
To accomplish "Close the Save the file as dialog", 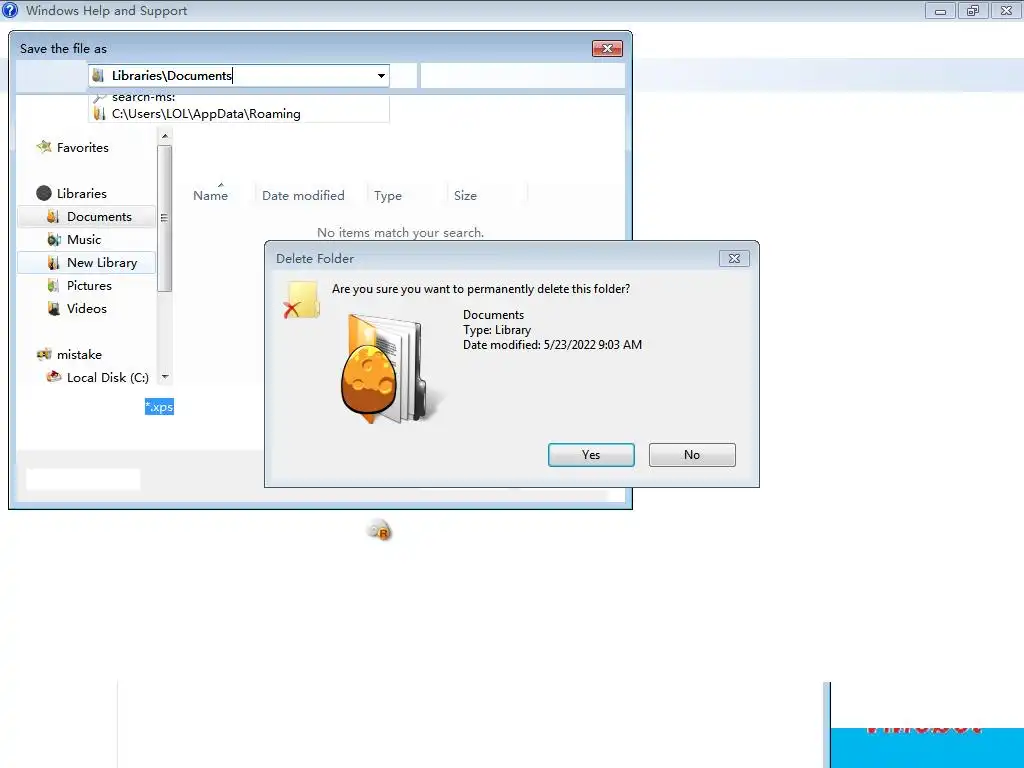I will (x=607, y=48).
